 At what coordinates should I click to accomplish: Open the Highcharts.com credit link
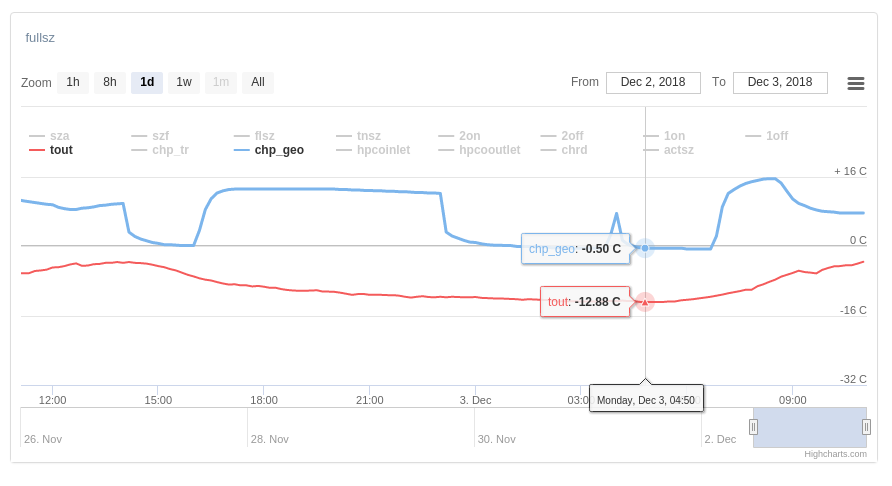[x=835, y=454]
